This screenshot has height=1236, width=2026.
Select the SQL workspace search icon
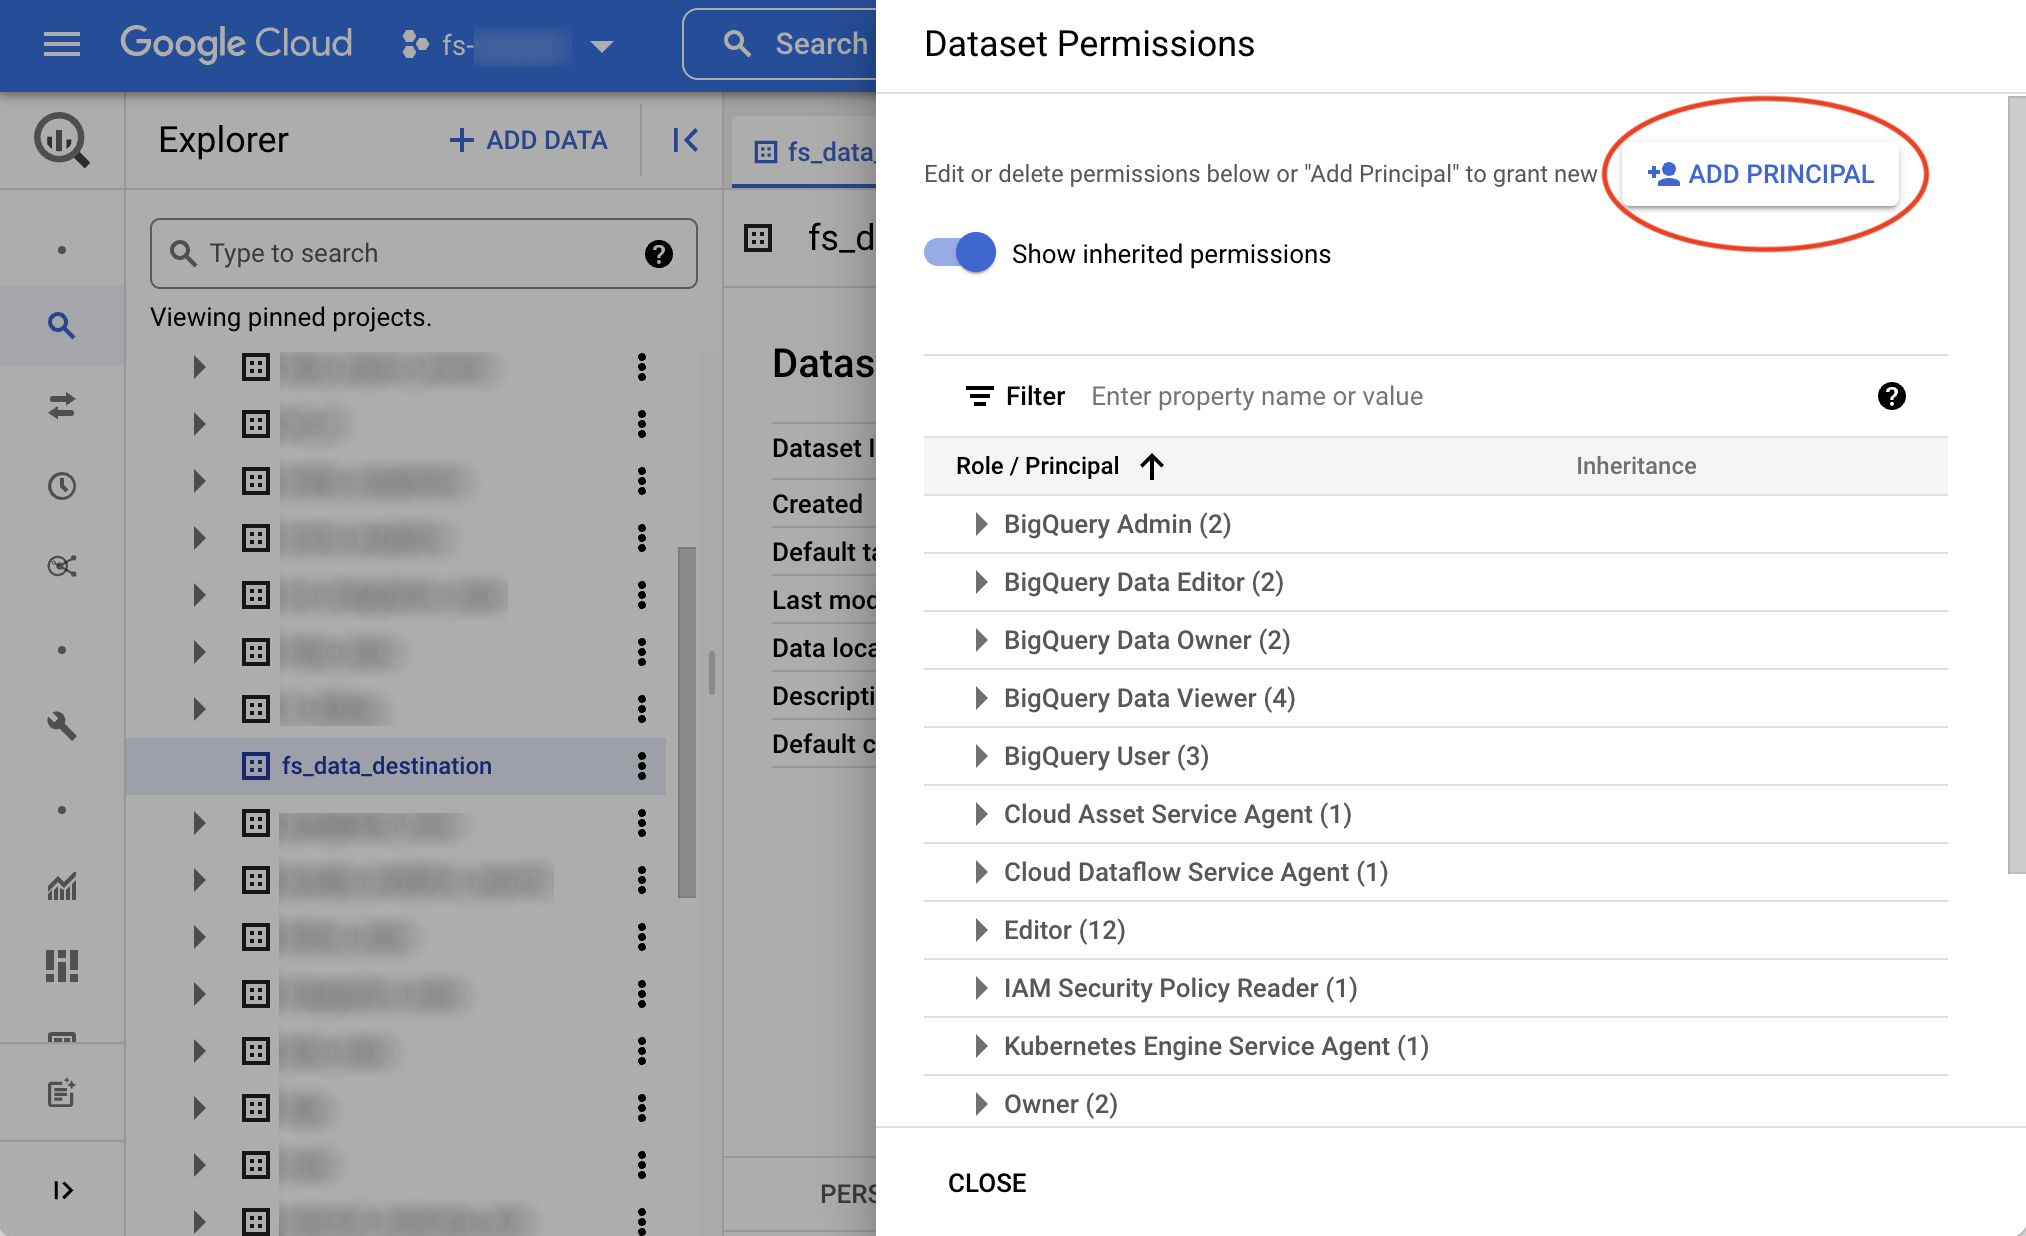click(x=62, y=325)
